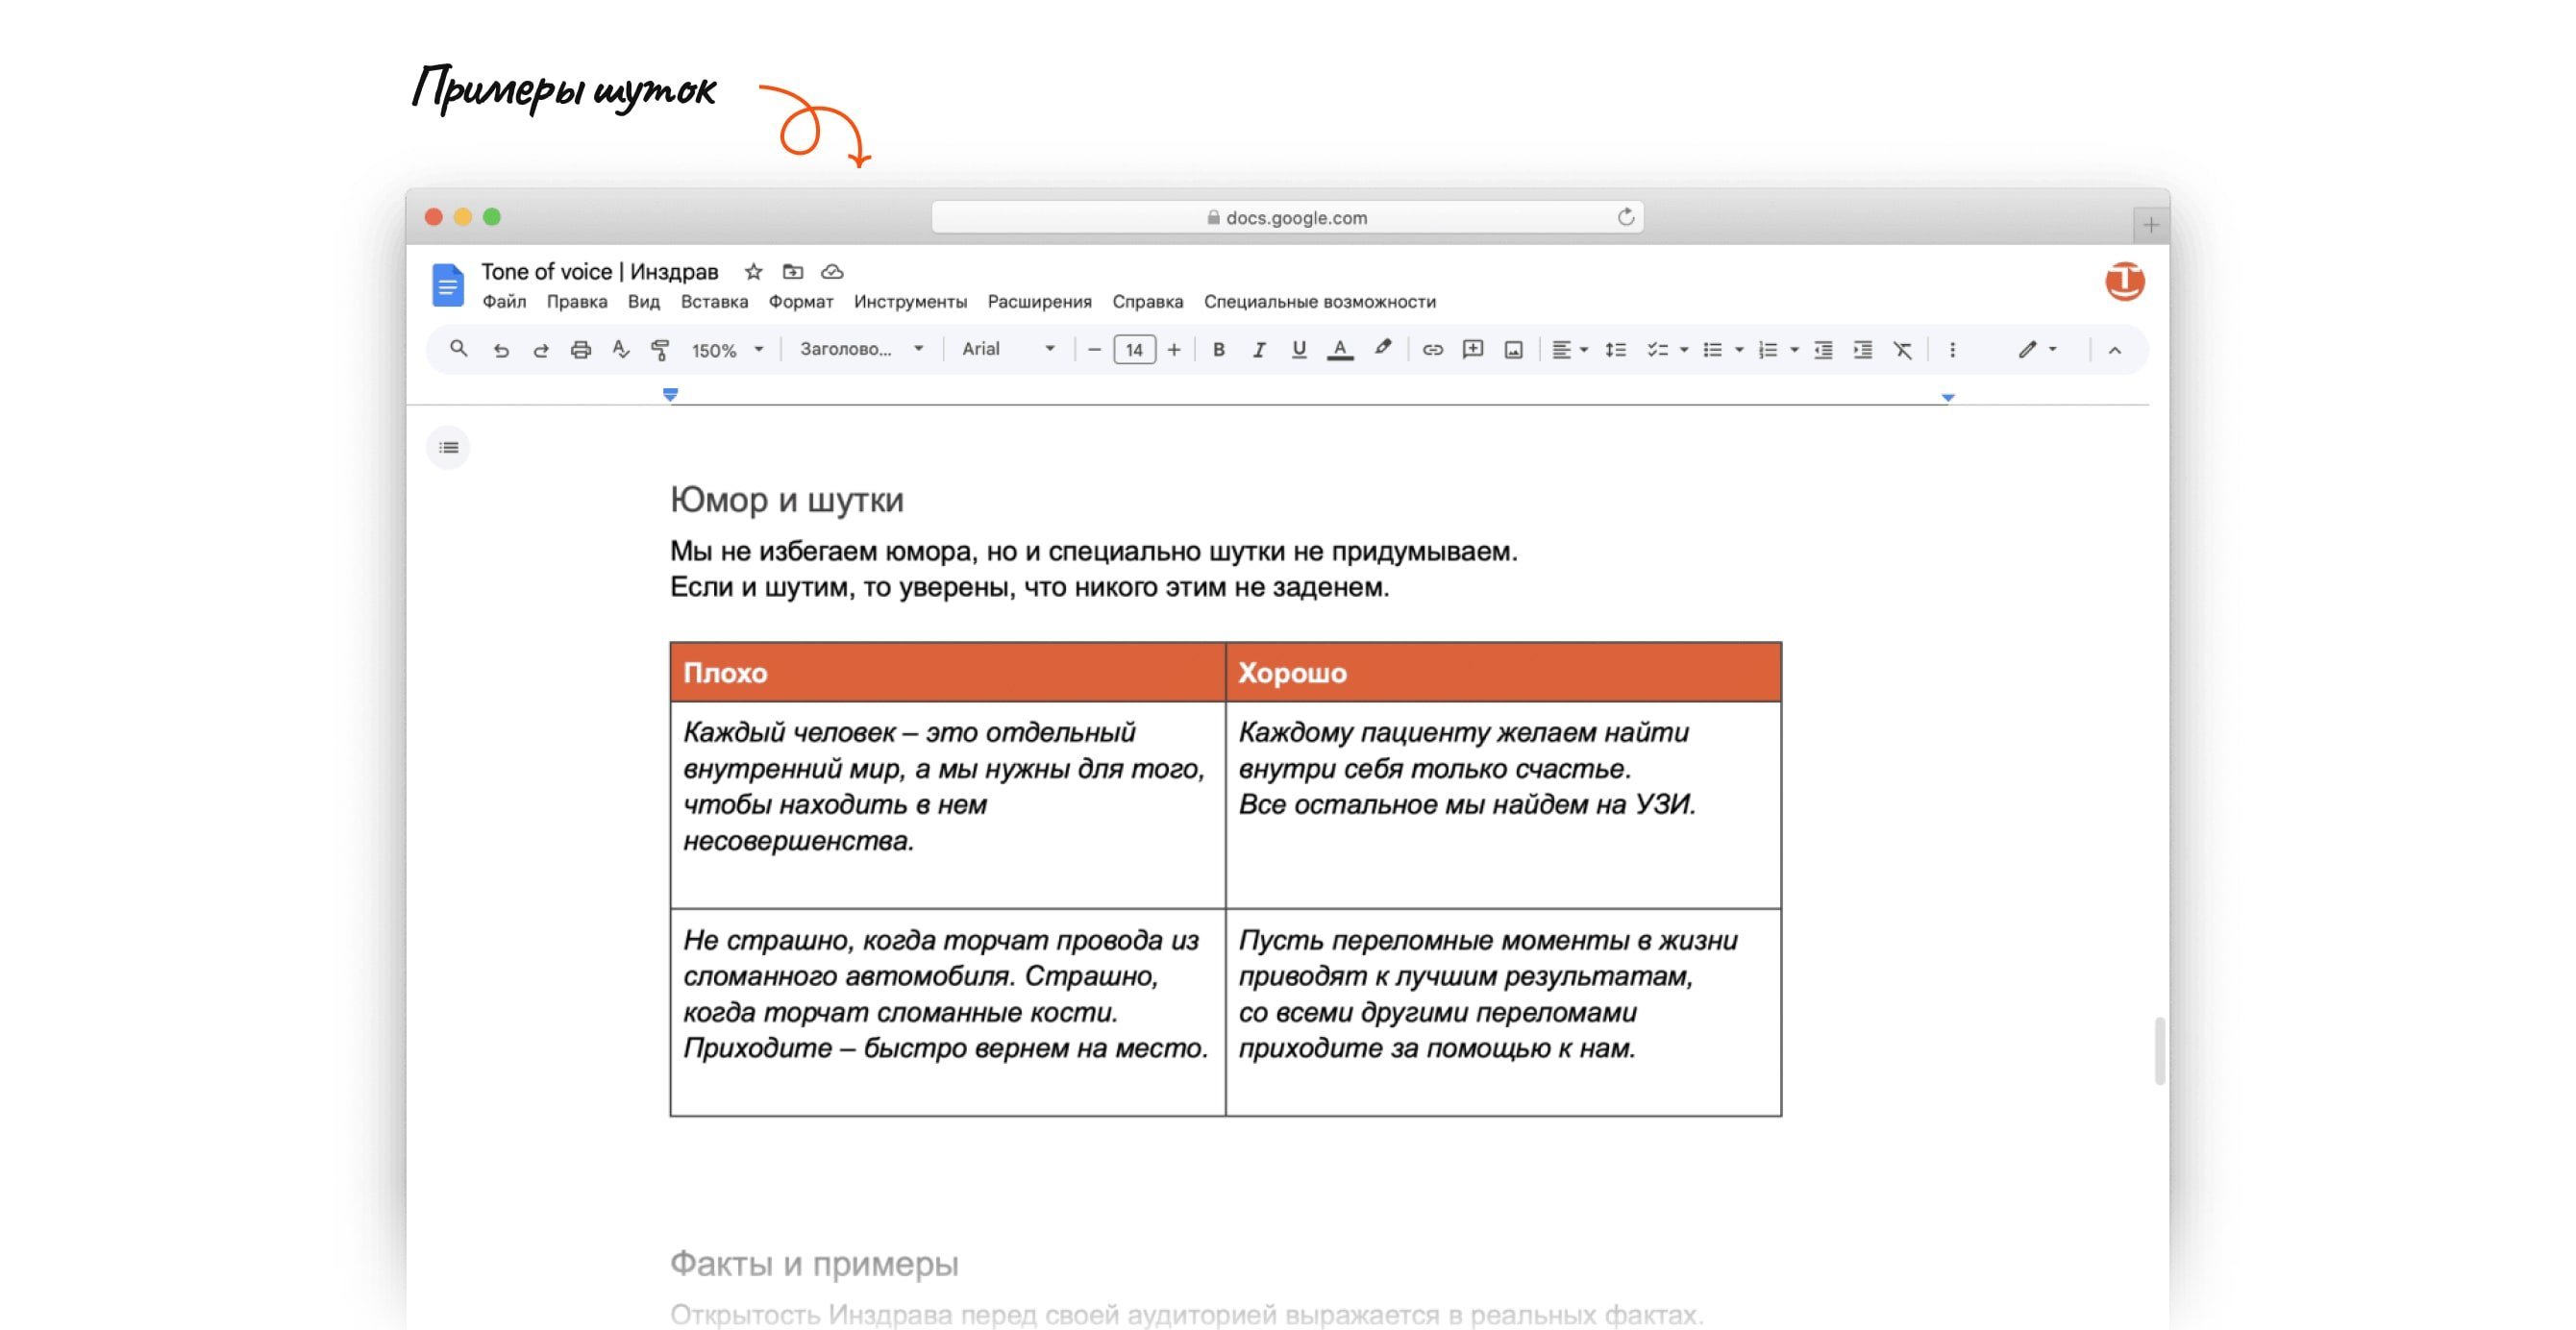Toggle italic formatting
The width and height of the screenshot is (2576, 1330).
(1258, 349)
